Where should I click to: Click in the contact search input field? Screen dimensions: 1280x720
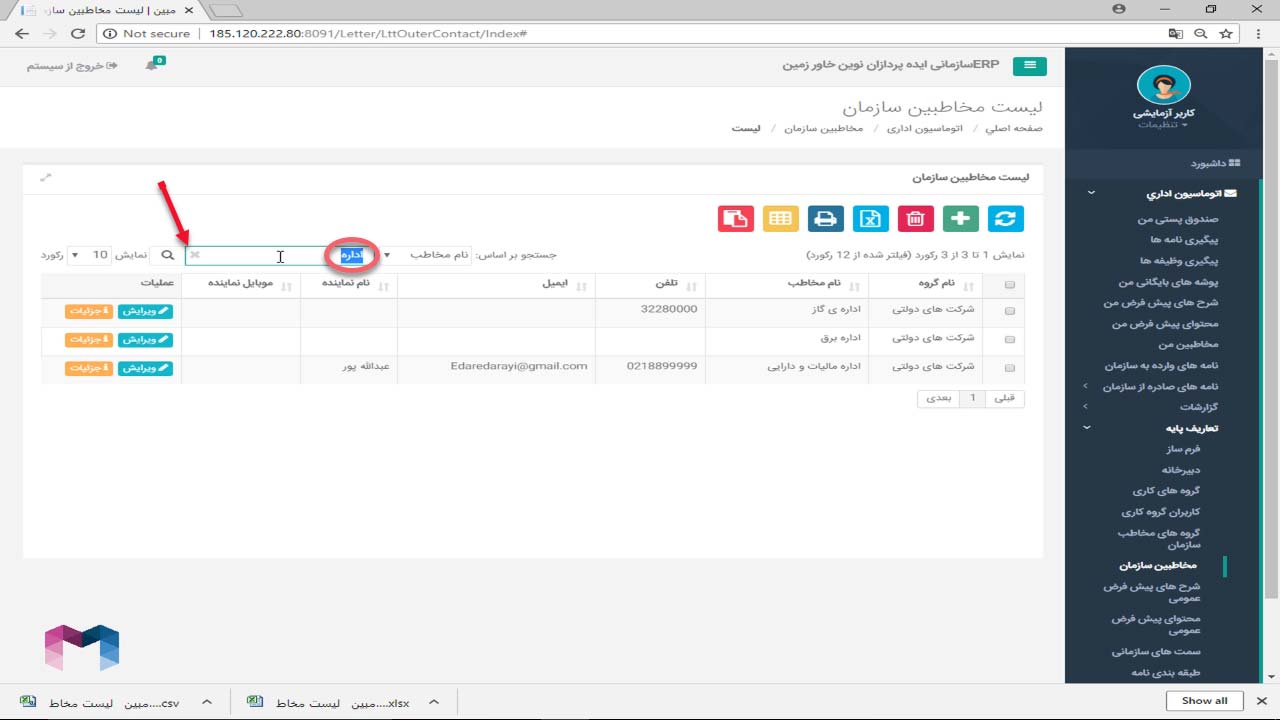280,255
